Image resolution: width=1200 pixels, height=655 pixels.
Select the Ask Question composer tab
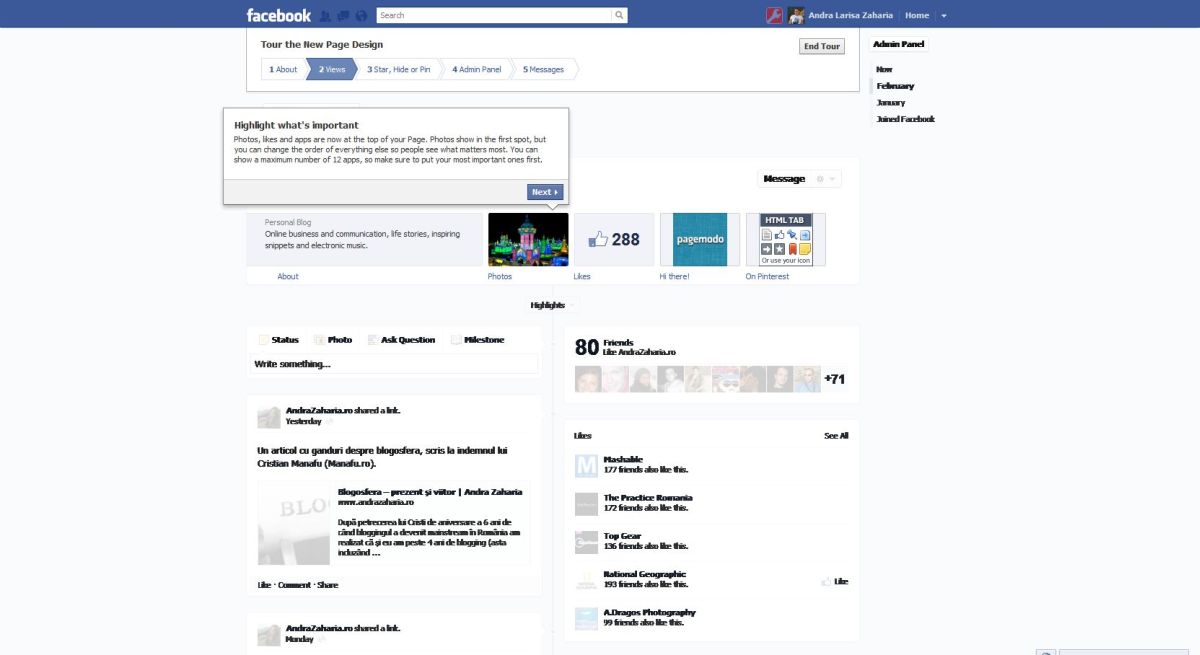402,340
